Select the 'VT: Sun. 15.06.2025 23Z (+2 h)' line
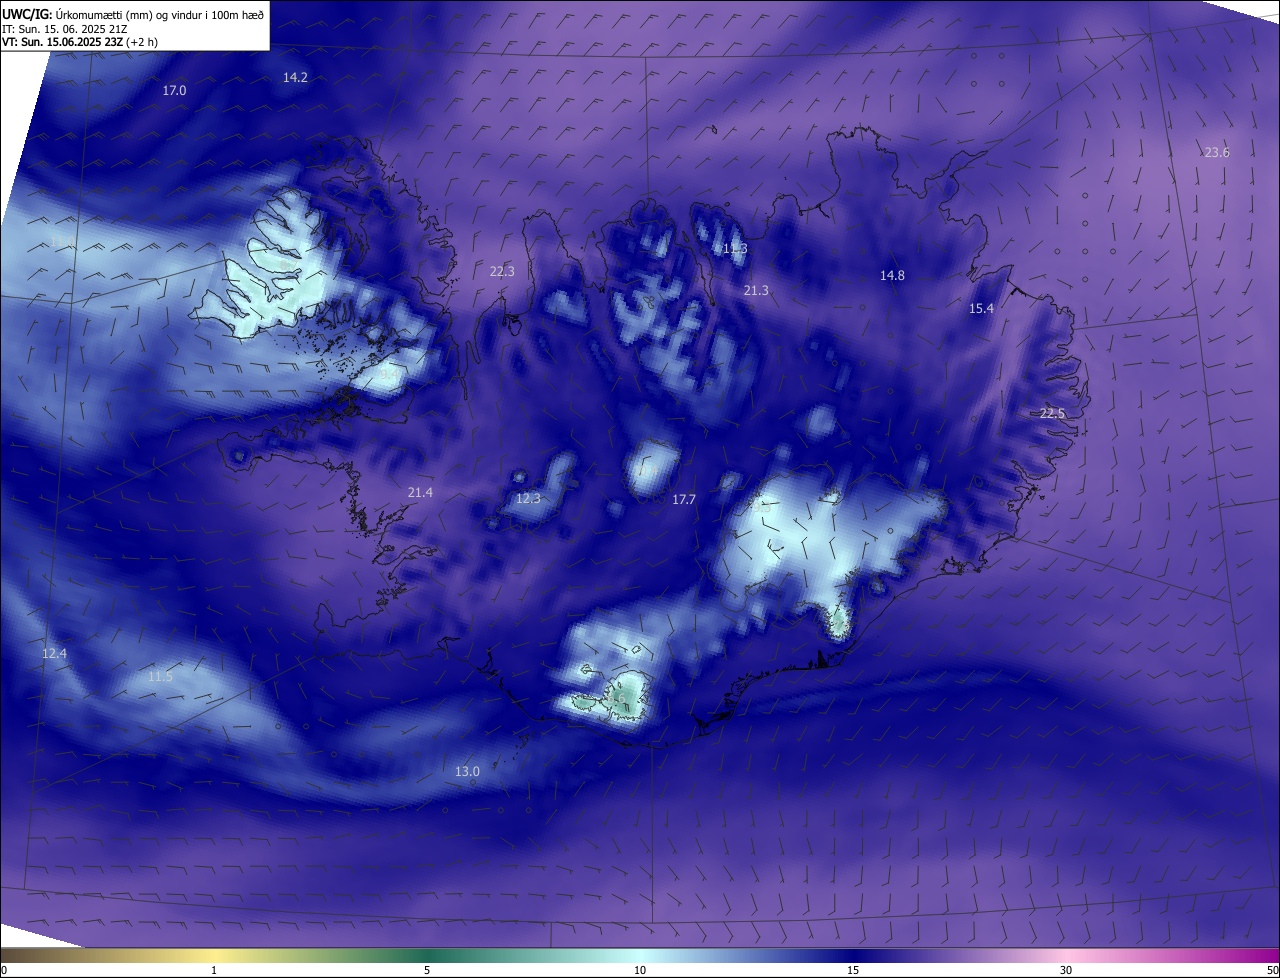 [80, 42]
